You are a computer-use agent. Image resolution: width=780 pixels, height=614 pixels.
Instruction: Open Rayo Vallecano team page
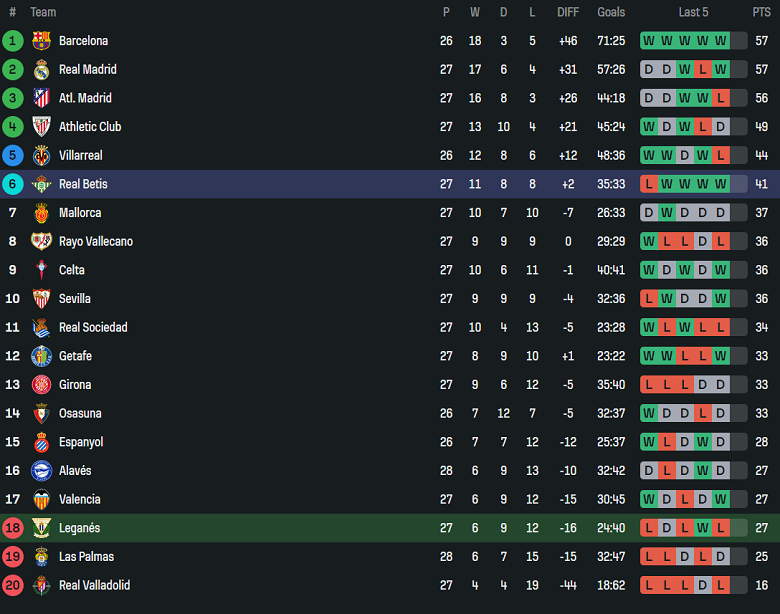[x=96, y=242]
